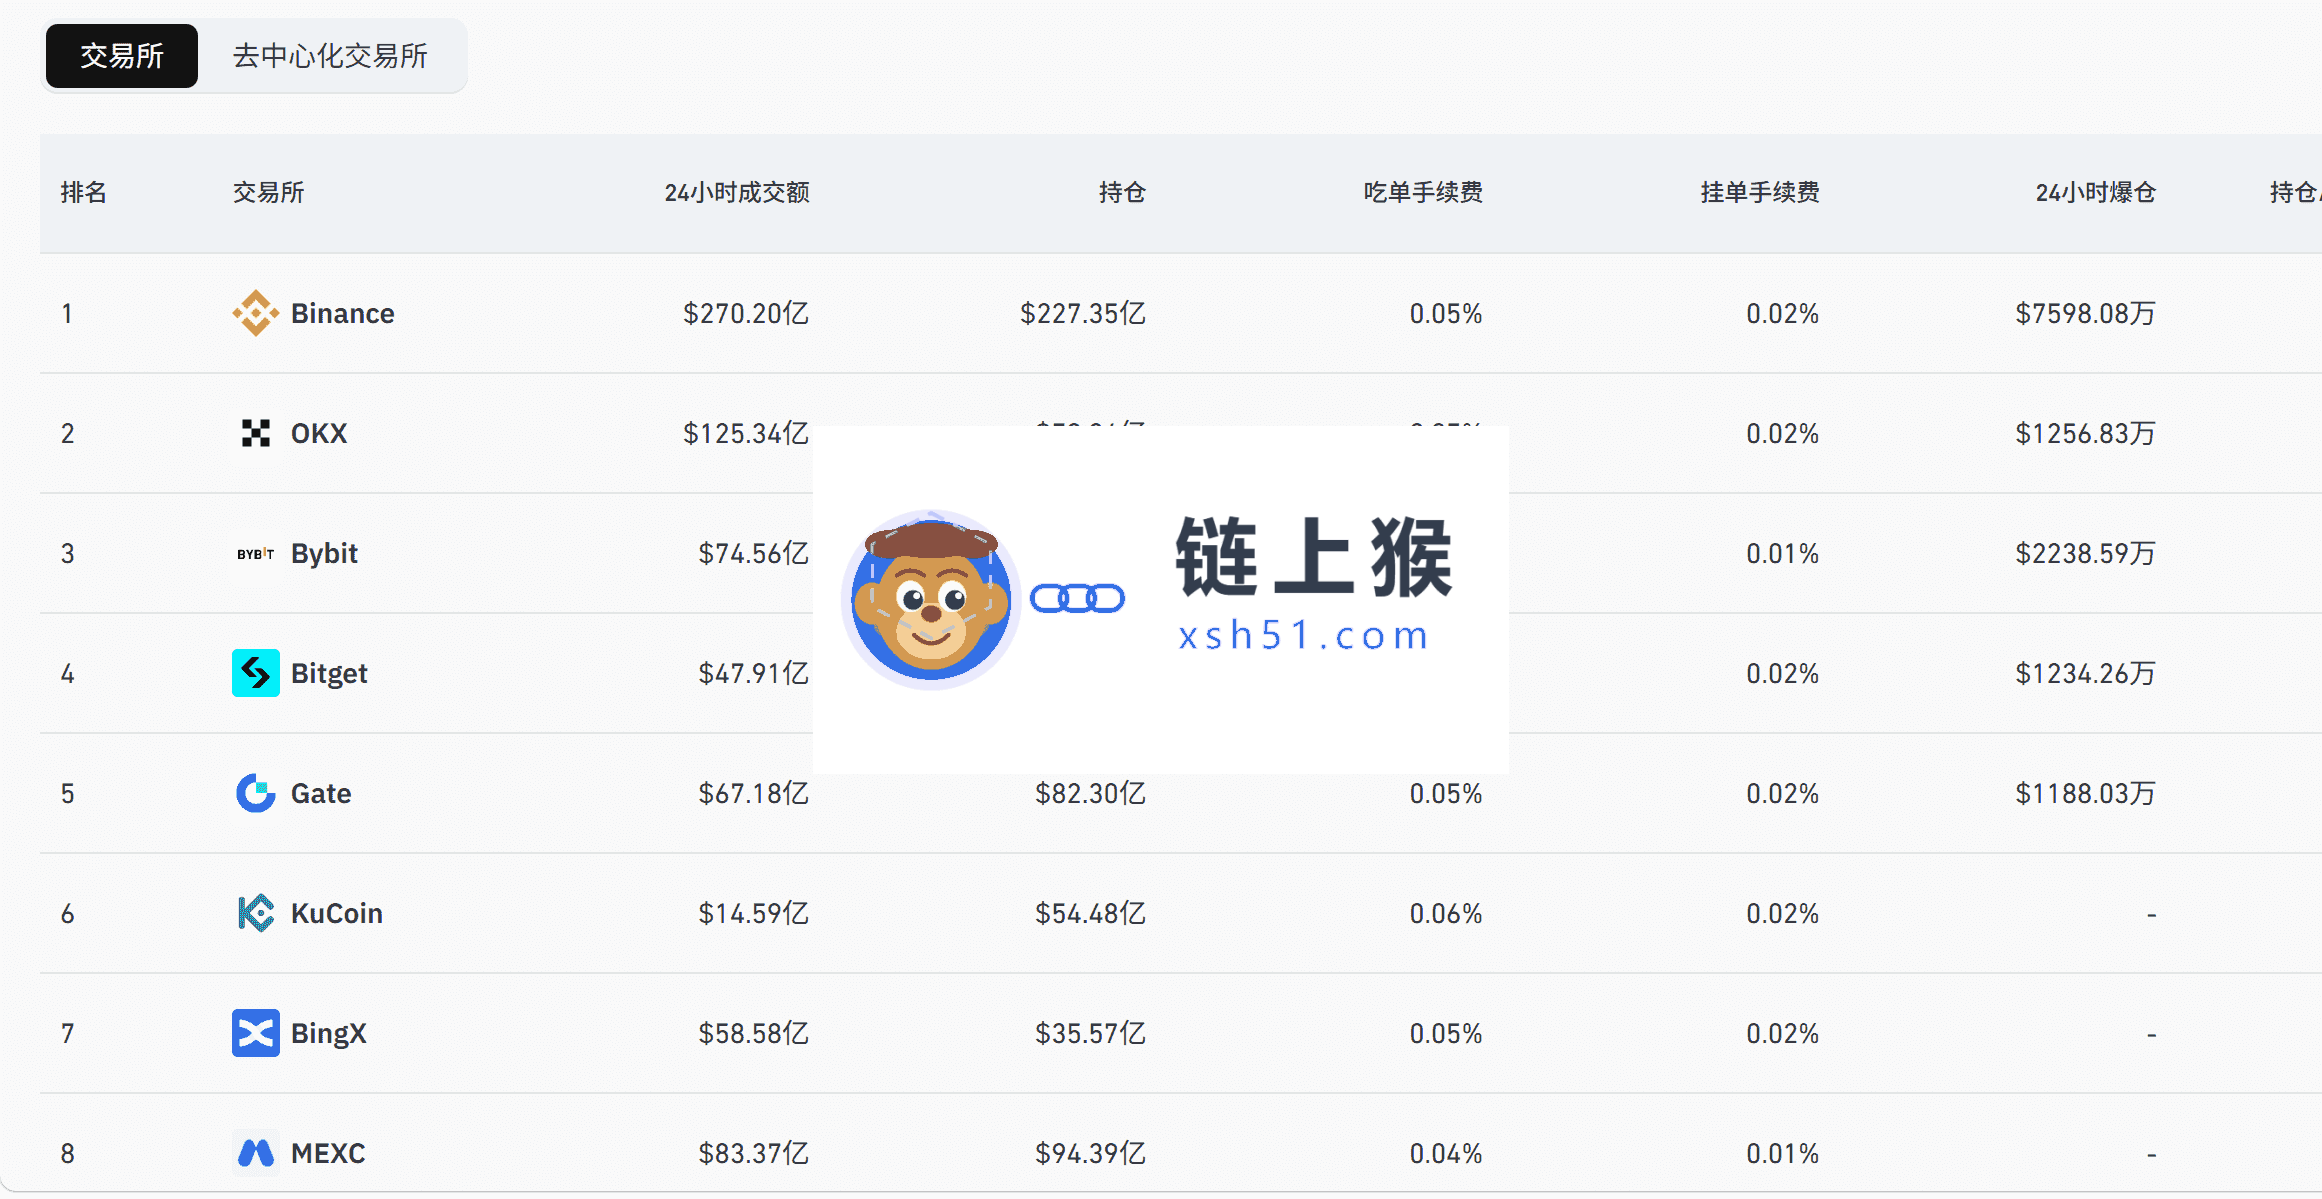Viewport: 2322px width, 1199px height.
Task: Sort by 吃单手续费 column header
Action: point(1423,192)
